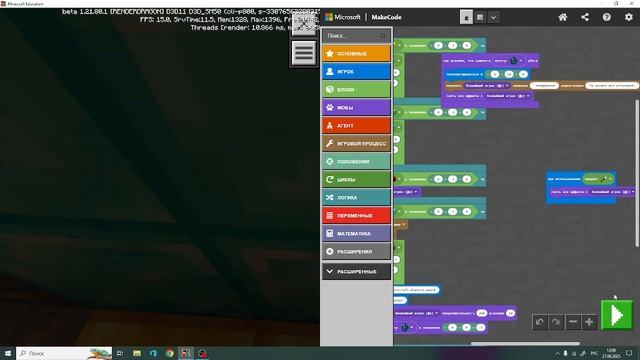This screenshot has width=640, height=360.
Task: Undo the last workspace change
Action: coord(540,322)
